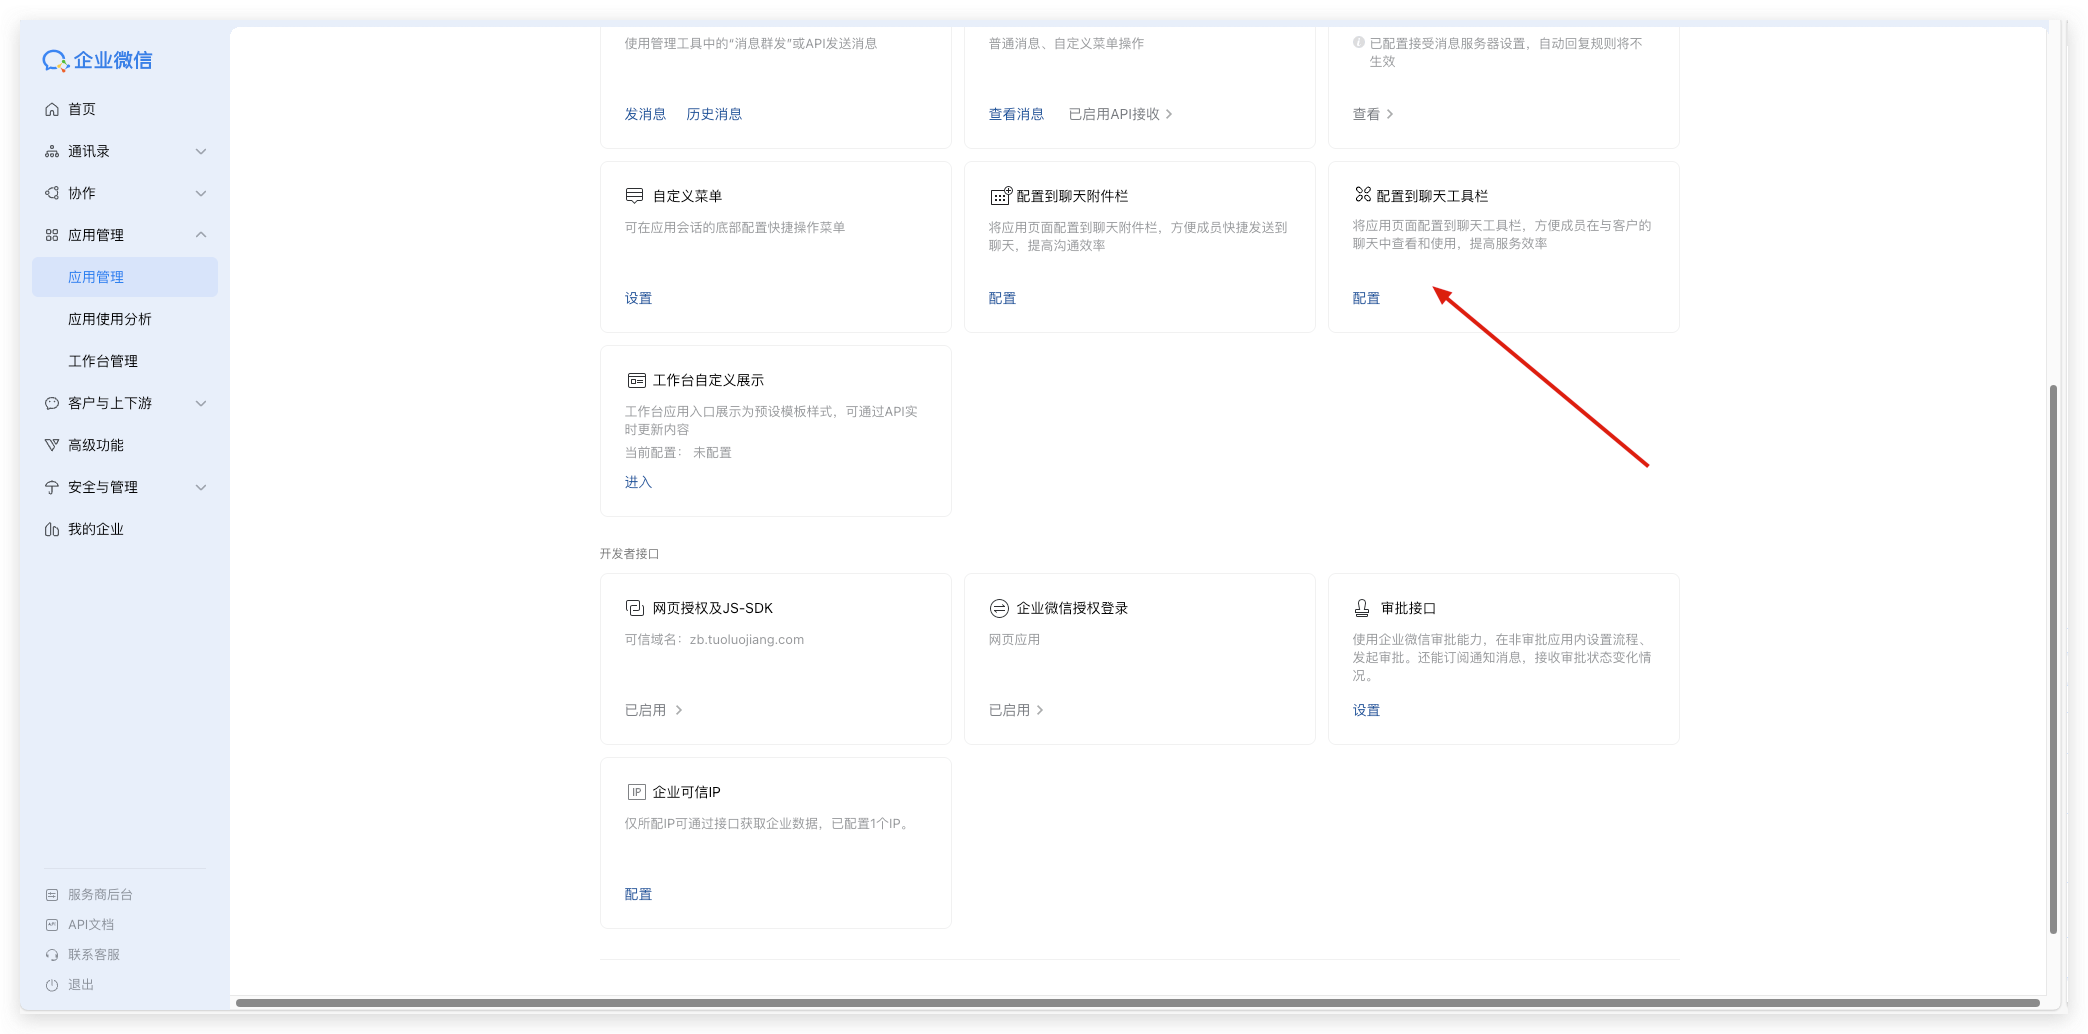Open 工作台管理 in the sidebar
Screen dimensions: 2088x1034
pos(103,361)
